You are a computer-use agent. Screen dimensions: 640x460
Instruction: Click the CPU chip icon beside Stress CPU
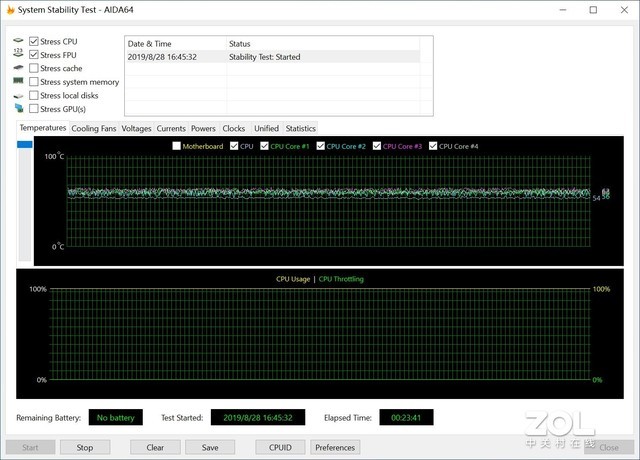click(x=18, y=41)
